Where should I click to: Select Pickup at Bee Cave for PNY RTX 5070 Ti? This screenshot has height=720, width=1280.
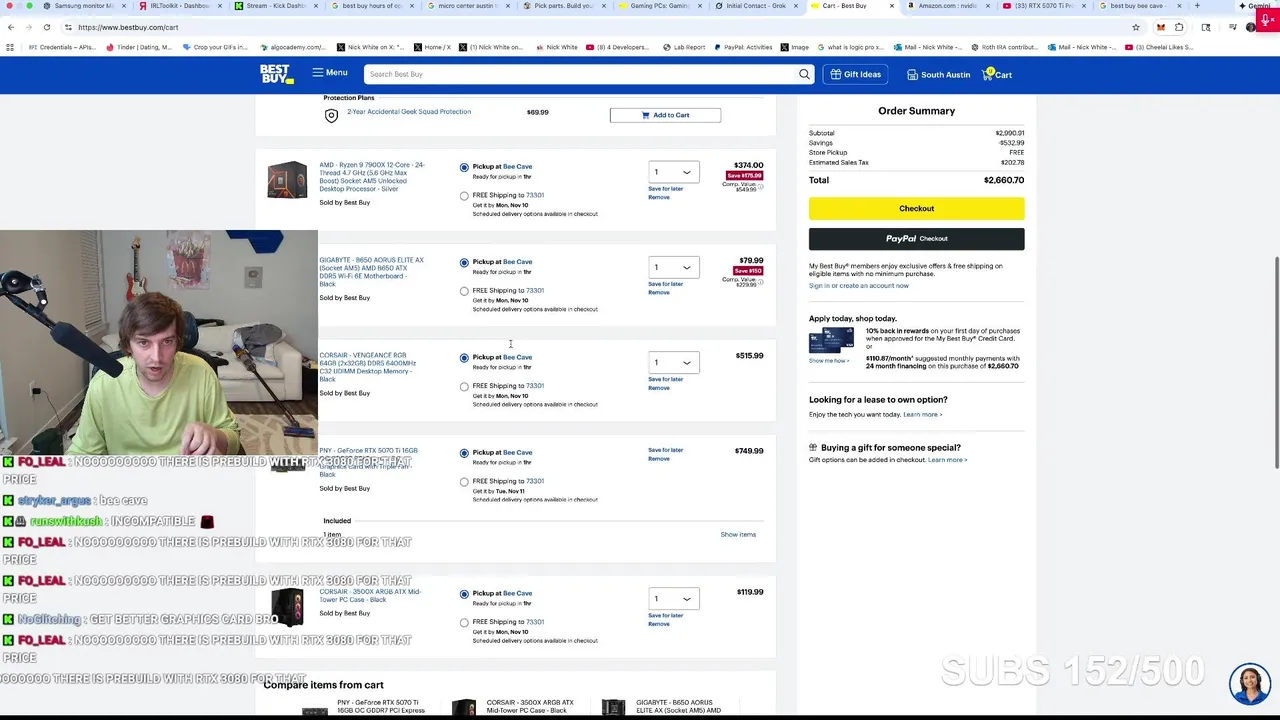[464, 453]
